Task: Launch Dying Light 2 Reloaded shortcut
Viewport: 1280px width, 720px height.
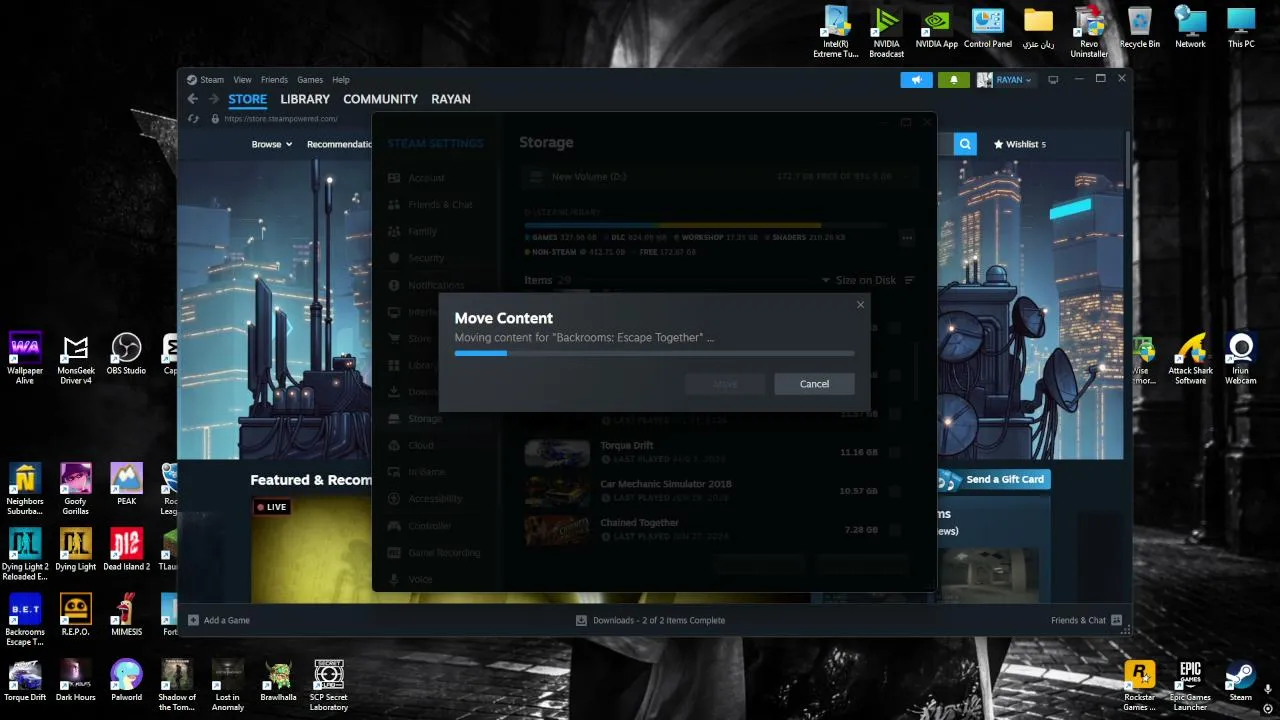Action: click(x=25, y=554)
